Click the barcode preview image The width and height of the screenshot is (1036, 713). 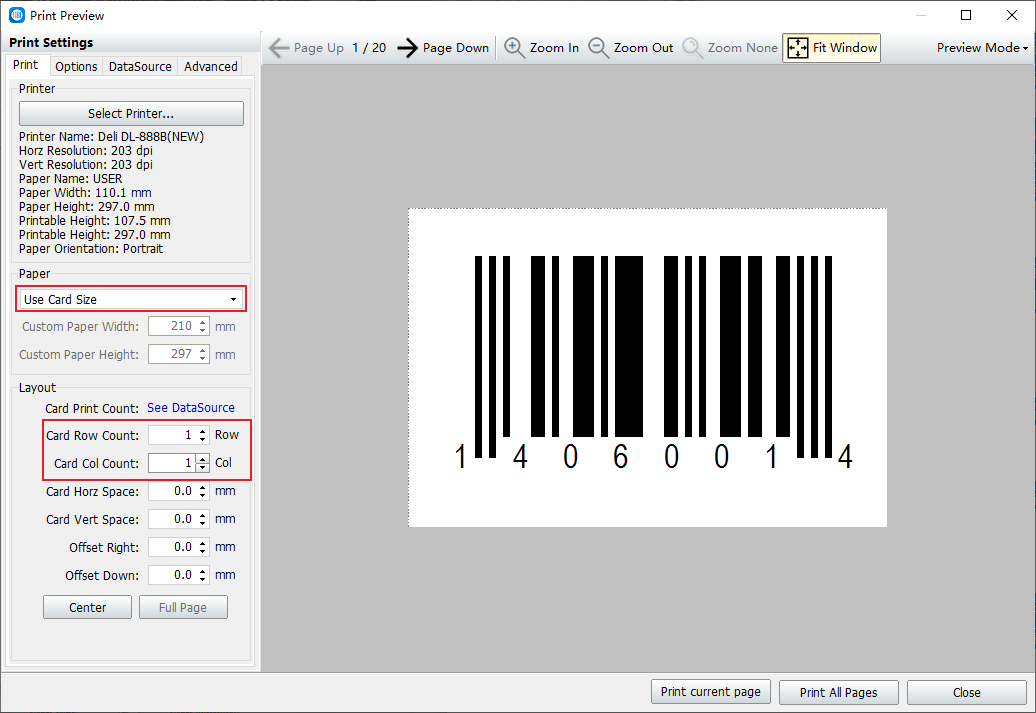(648, 367)
